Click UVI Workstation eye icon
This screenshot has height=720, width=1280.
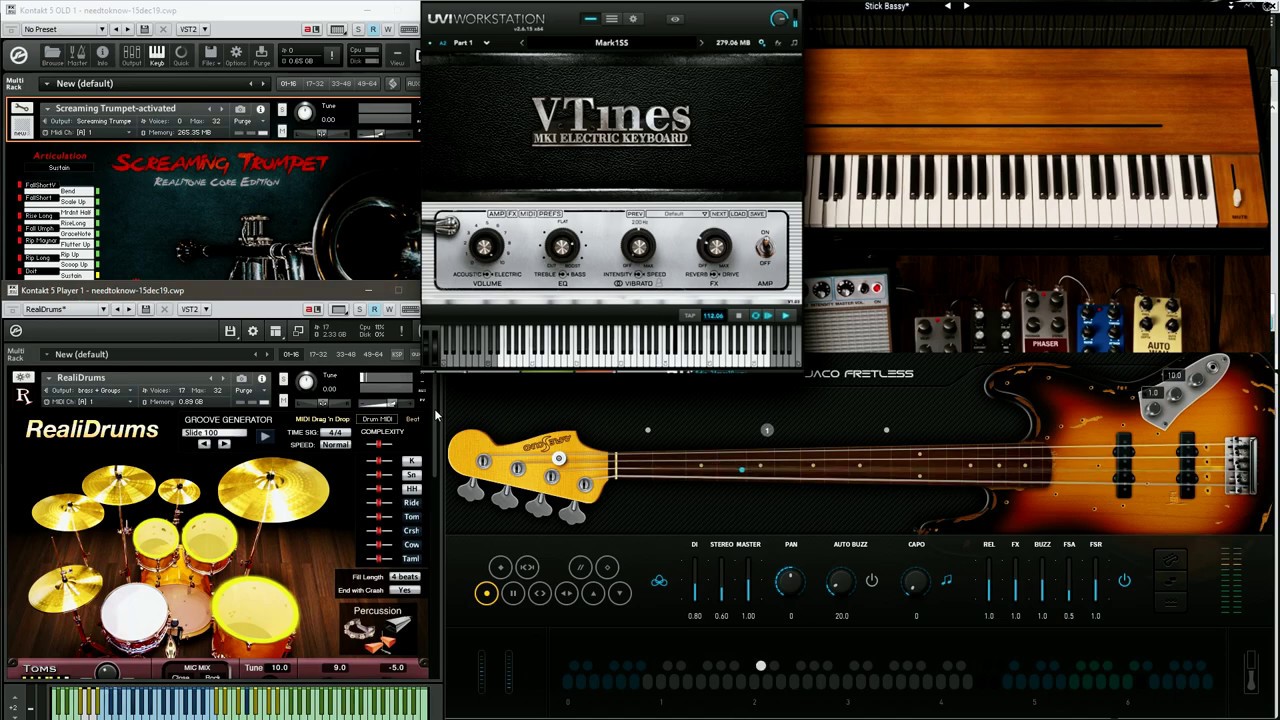[675, 19]
